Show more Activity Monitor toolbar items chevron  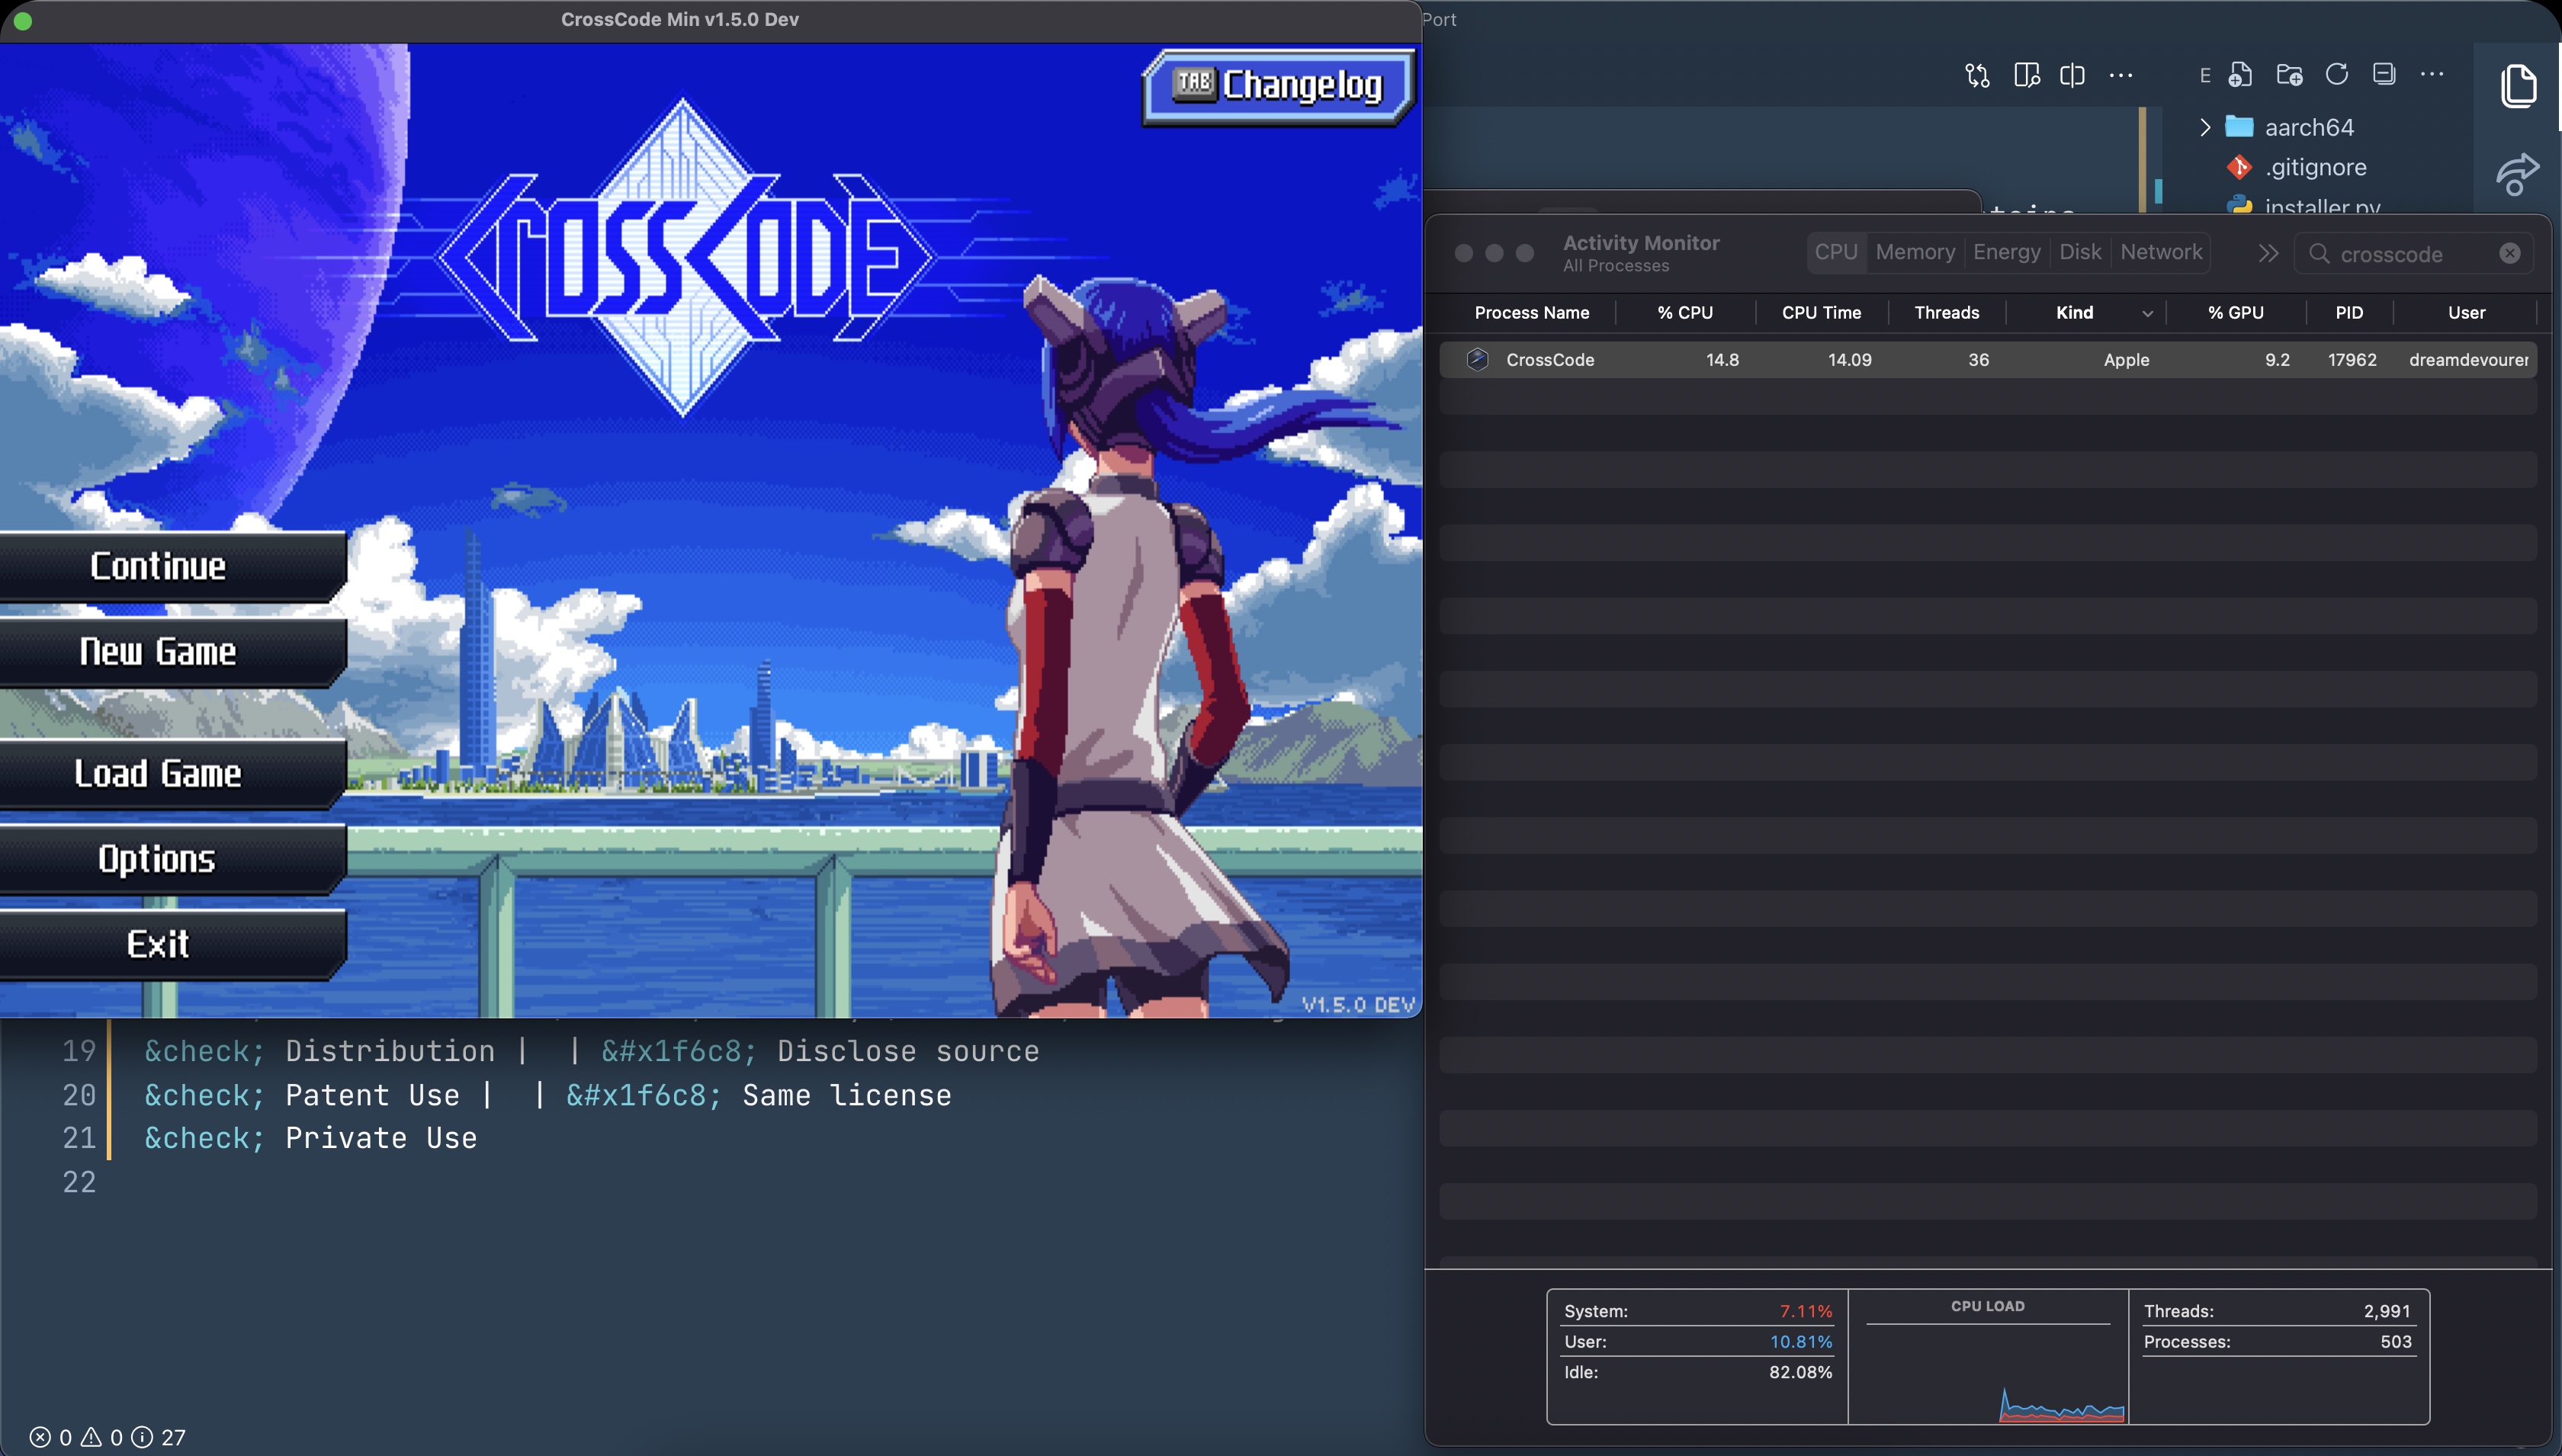2268,253
